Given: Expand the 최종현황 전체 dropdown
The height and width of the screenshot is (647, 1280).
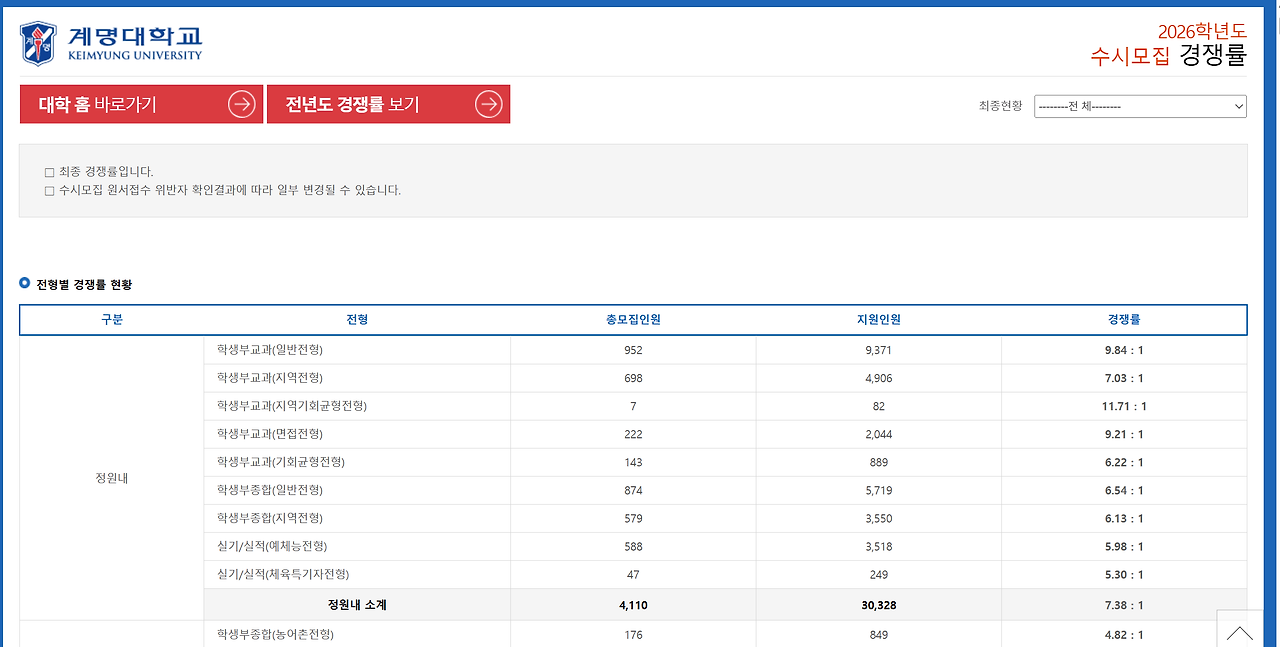Looking at the screenshot, I should pos(1140,106).
